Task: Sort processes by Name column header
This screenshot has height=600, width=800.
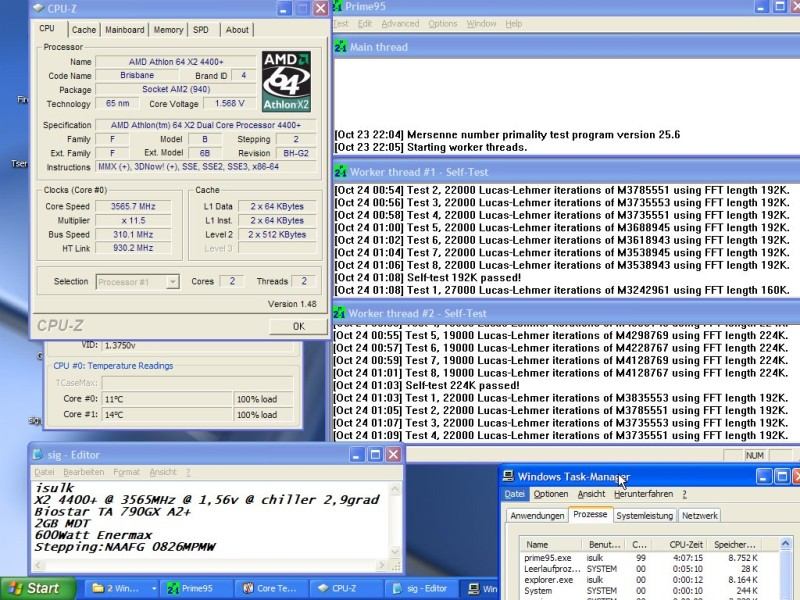Action: coord(551,544)
